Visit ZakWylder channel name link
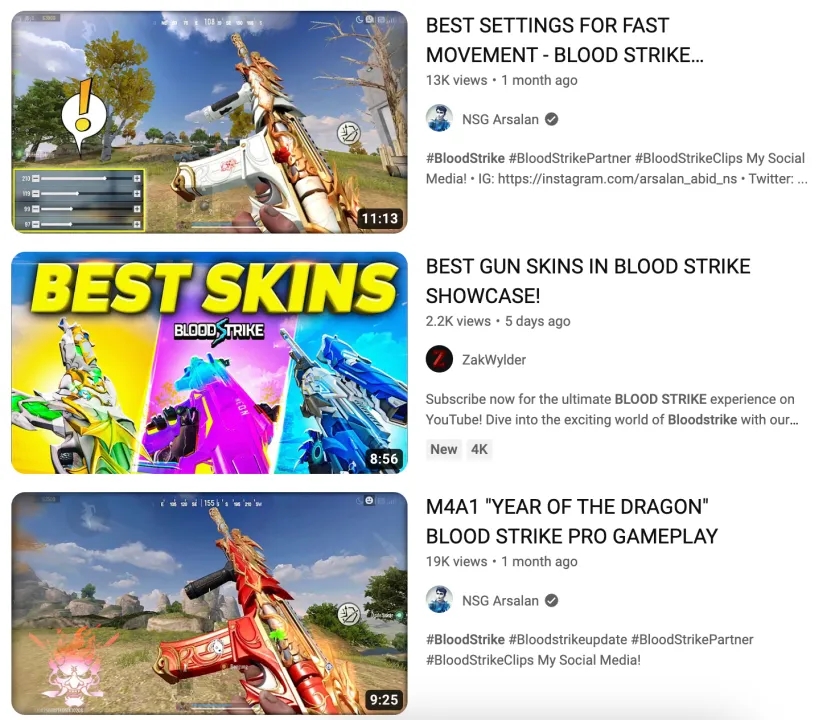Image resolution: width=831 pixels, height=720 pixels. [494, 360]
